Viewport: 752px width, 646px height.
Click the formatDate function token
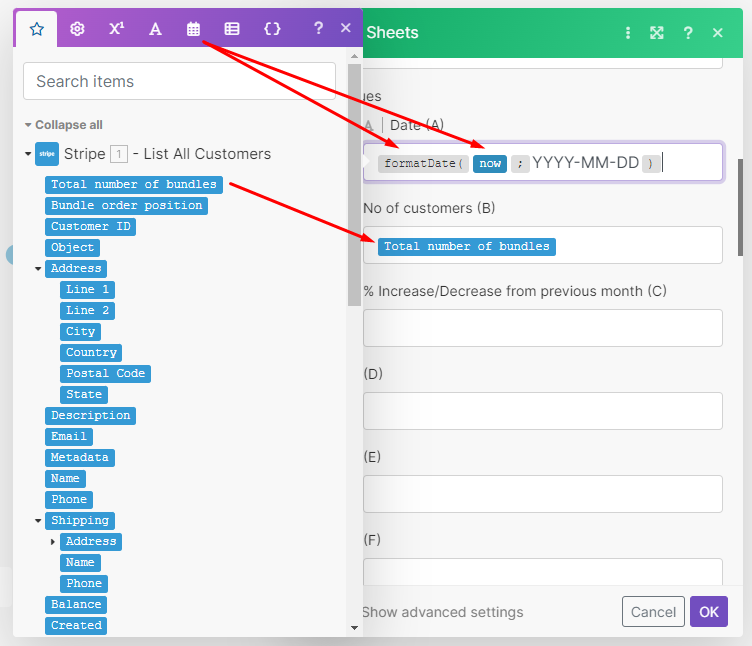point(423,164)
